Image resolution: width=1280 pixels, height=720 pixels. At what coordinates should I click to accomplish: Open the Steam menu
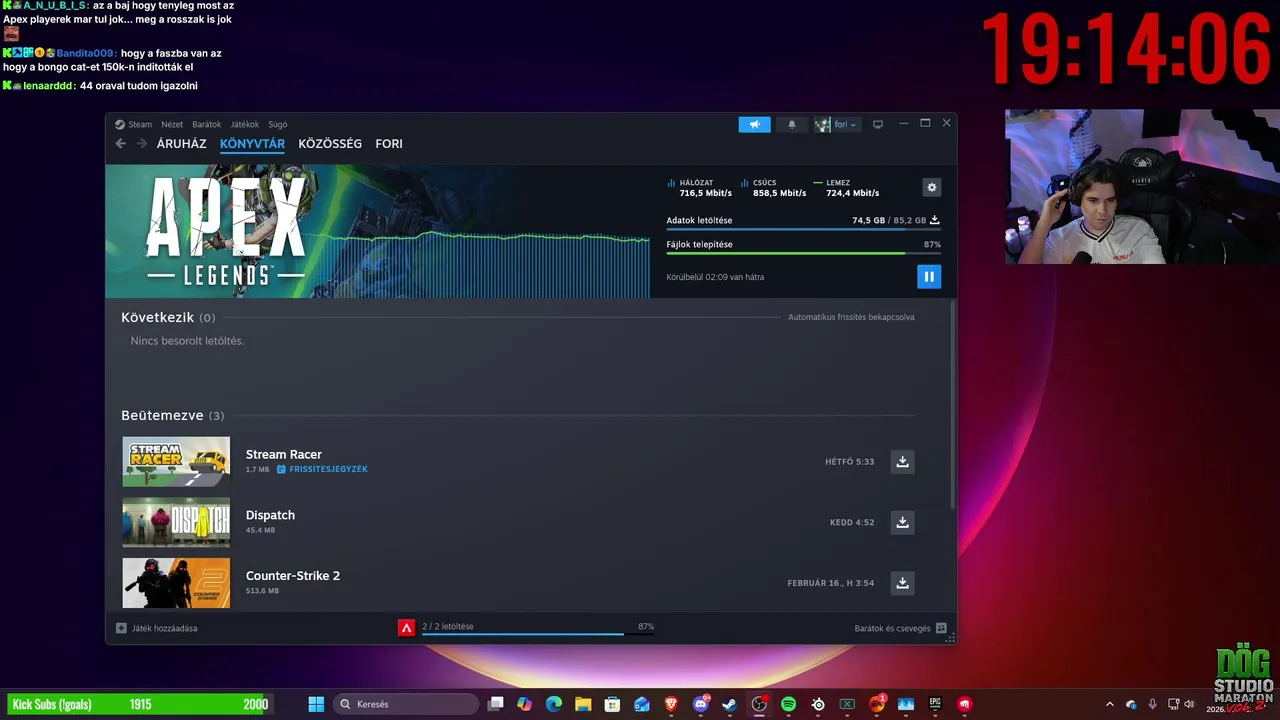click(x=134, y=124)
